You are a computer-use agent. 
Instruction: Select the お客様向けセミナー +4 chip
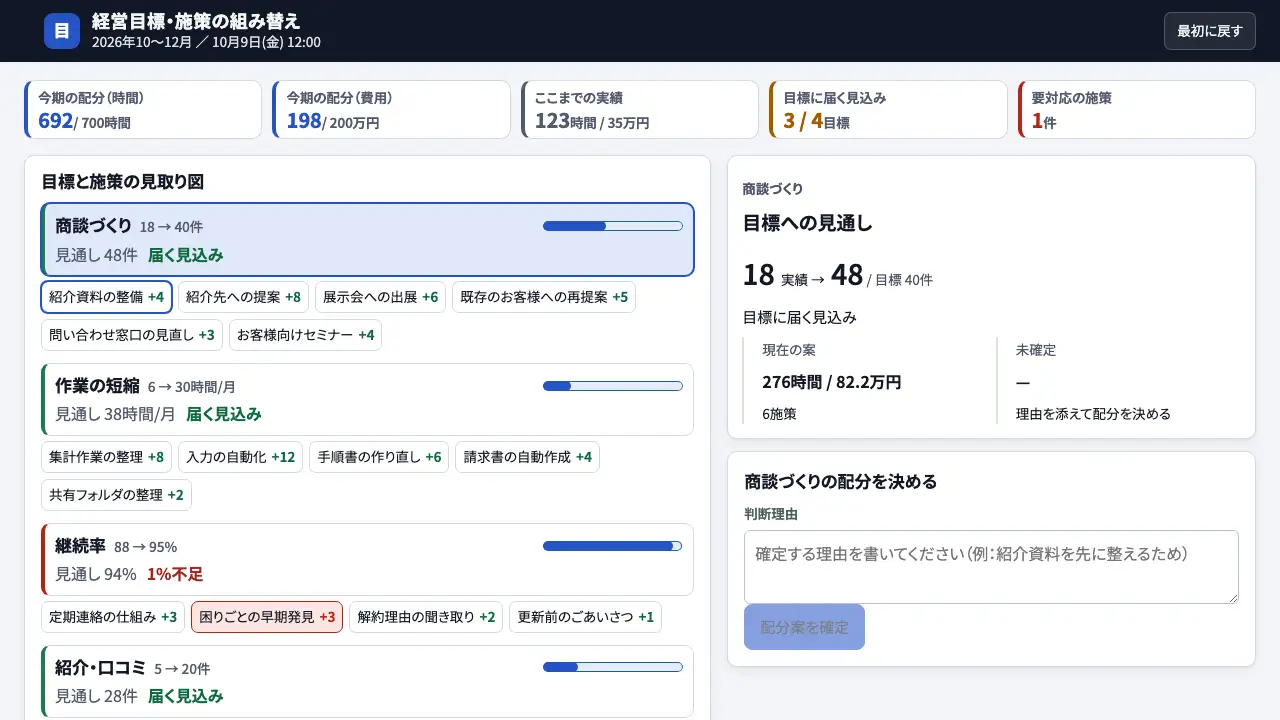(x=305, y=335)
